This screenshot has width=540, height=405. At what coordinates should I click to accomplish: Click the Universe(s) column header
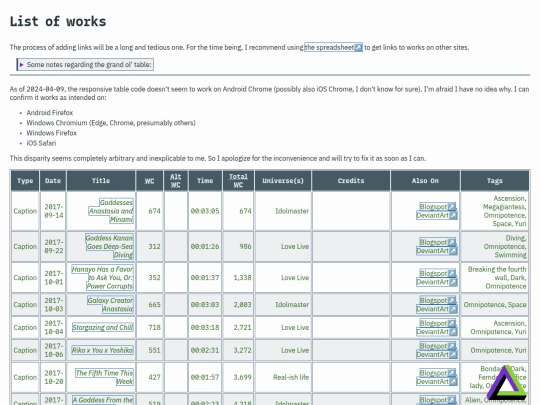pos(283,180)
